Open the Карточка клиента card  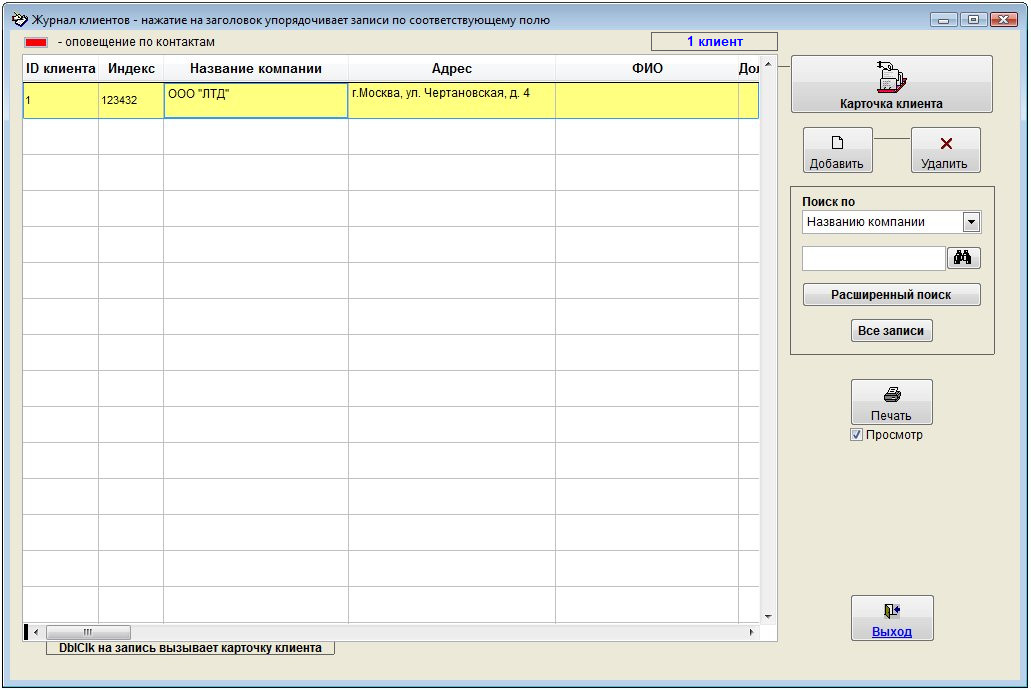coord(891,84)
